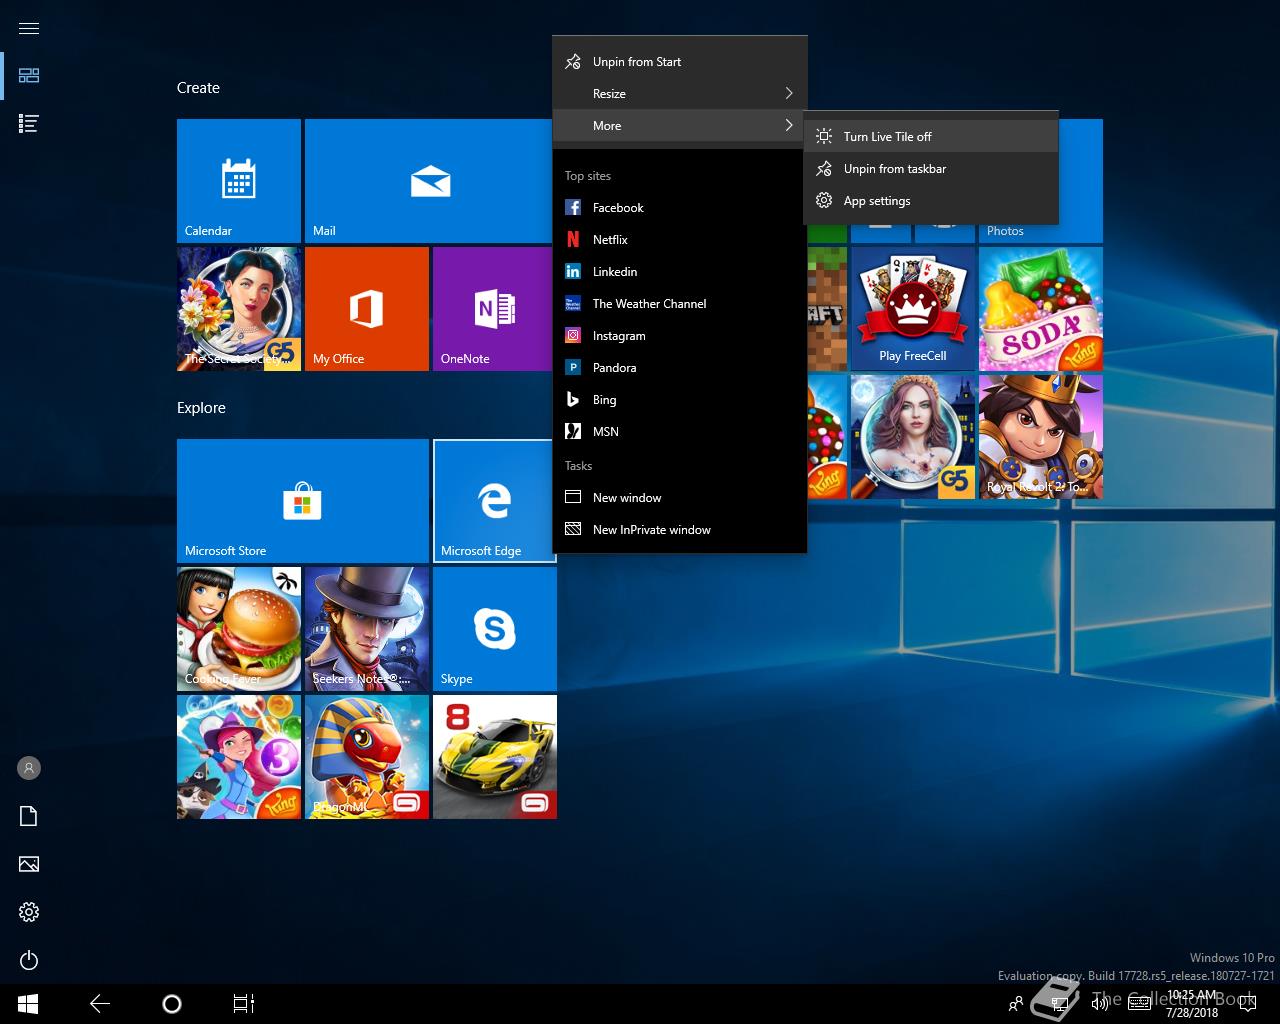Open the Mail tile

click(x=430, y=181)
